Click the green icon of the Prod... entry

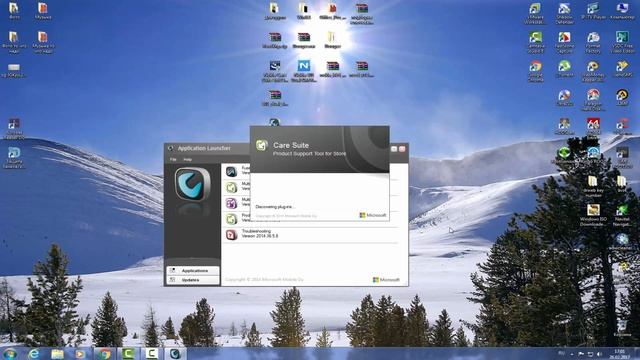[231, 219]
